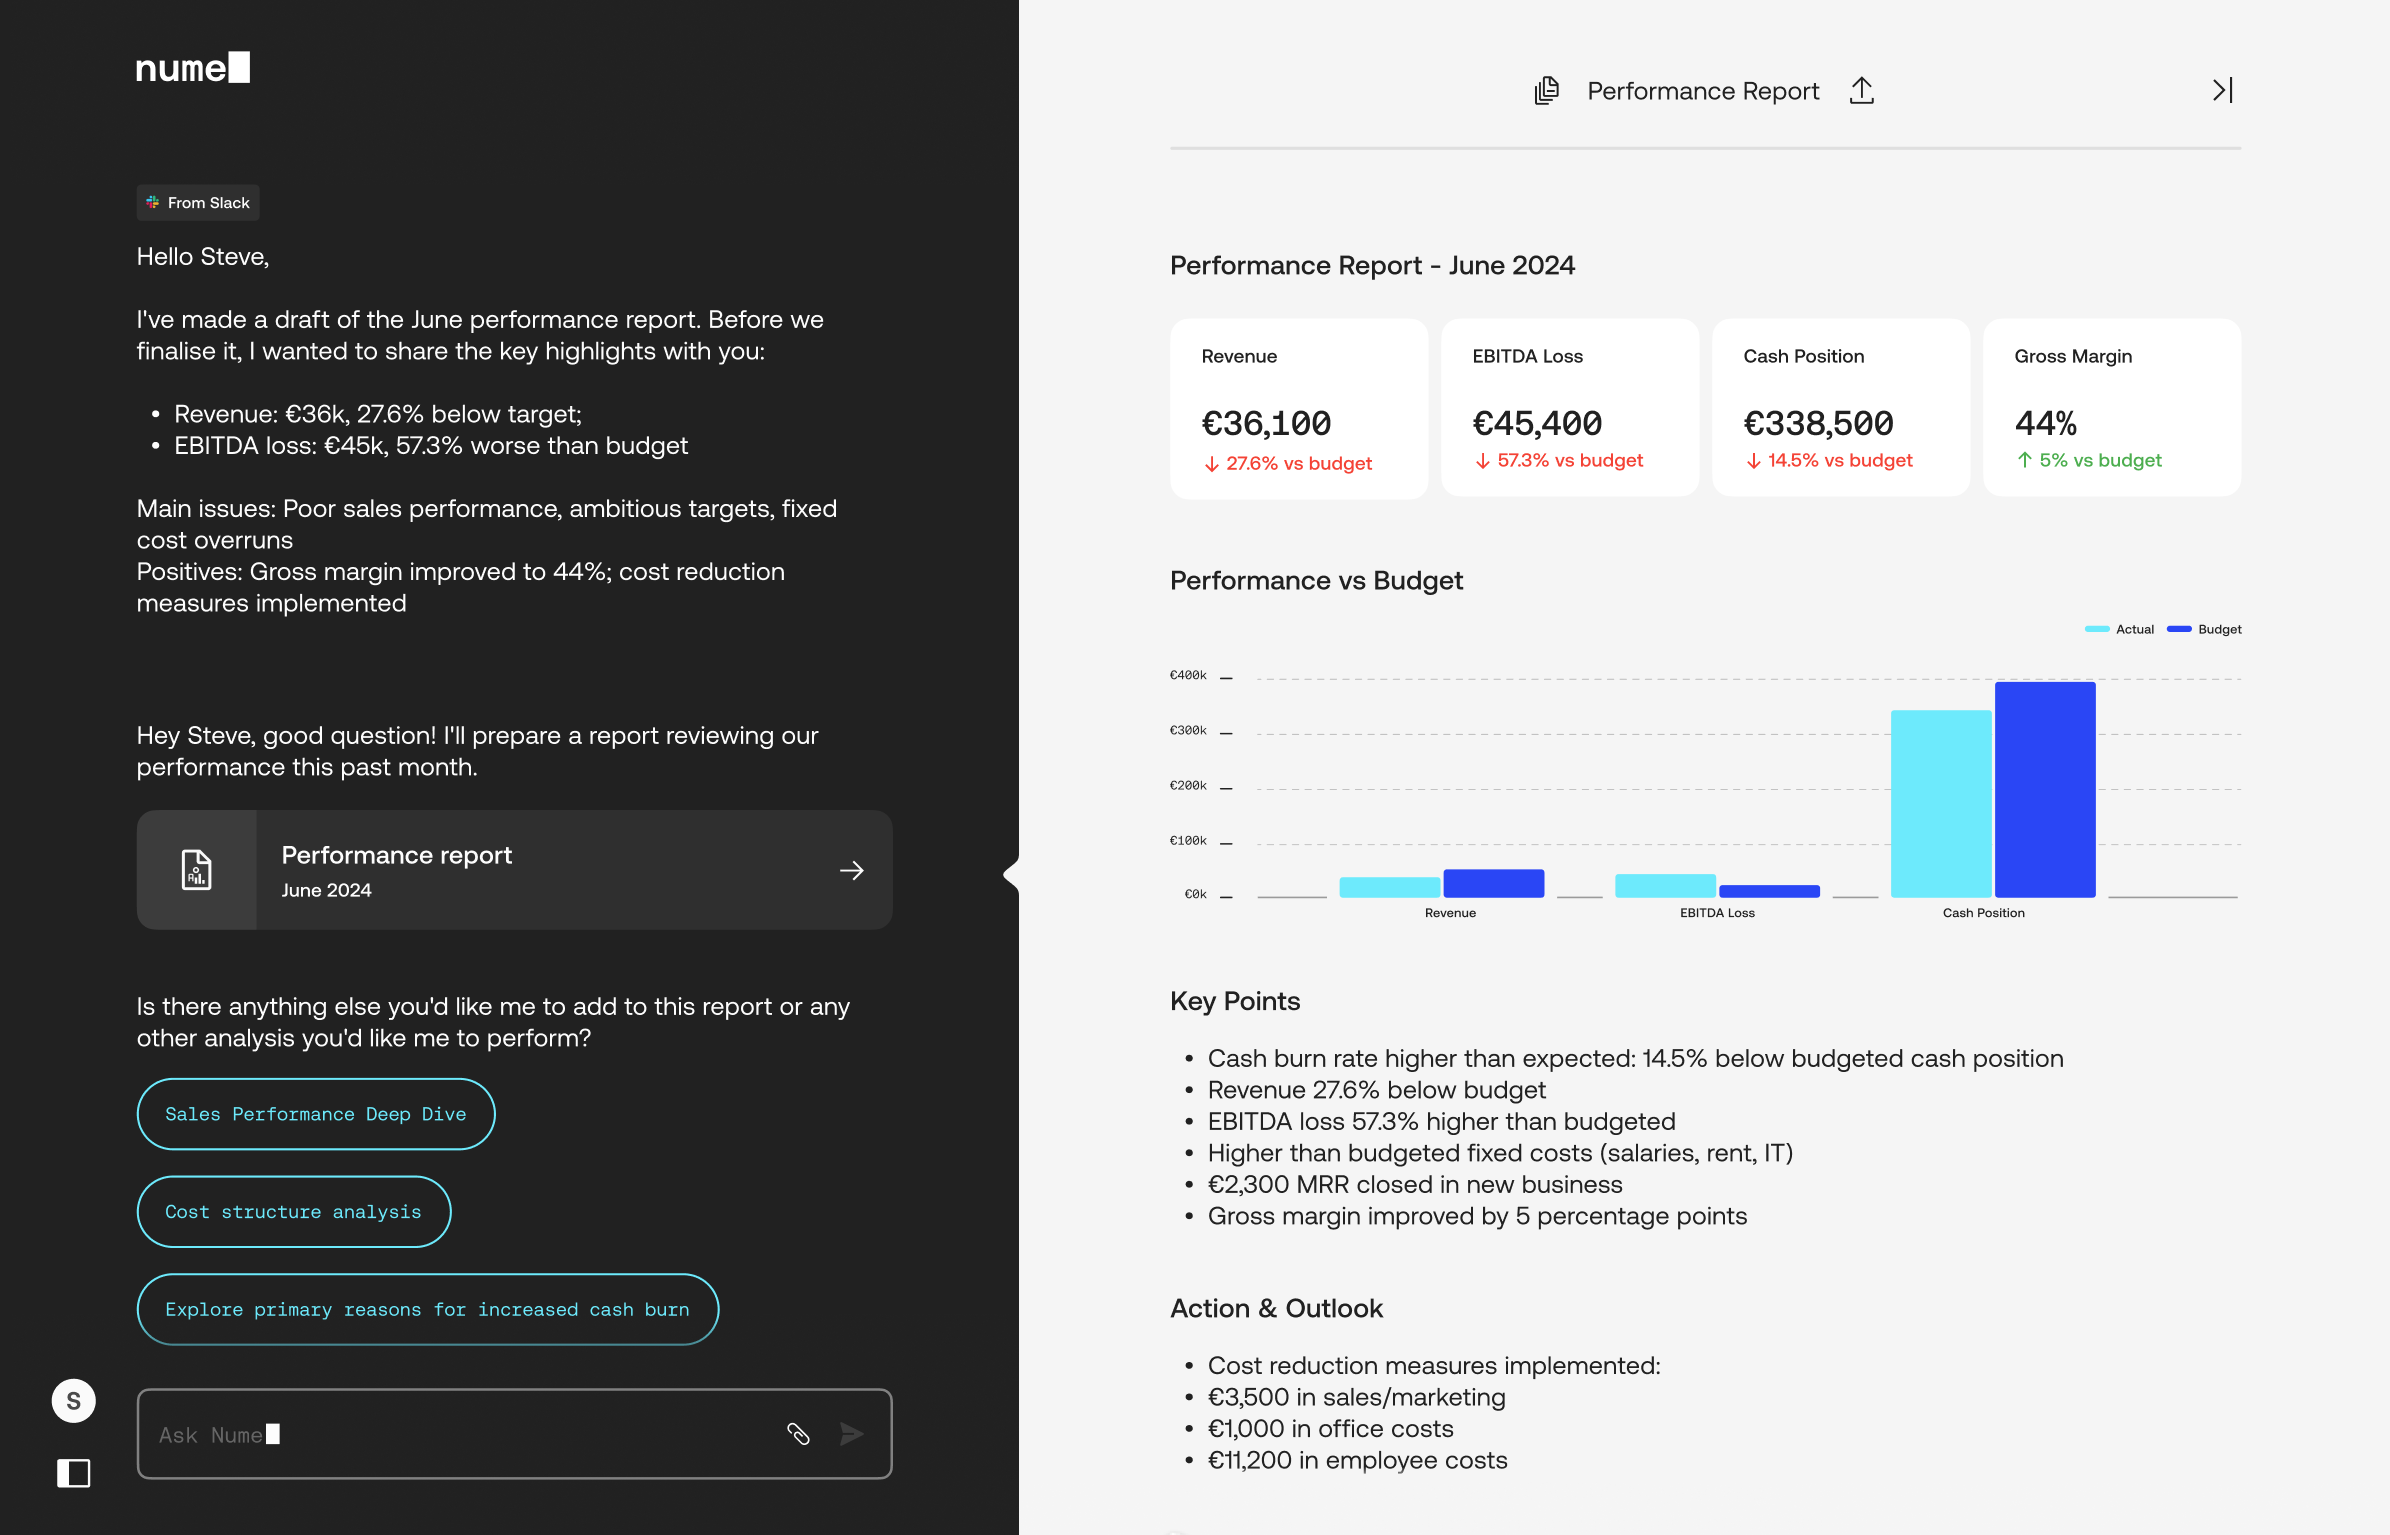The height and width of the screenshot is (1535, 2390).
Task: Open the Performance Report header tab
Action: [x=1702, y=90]
